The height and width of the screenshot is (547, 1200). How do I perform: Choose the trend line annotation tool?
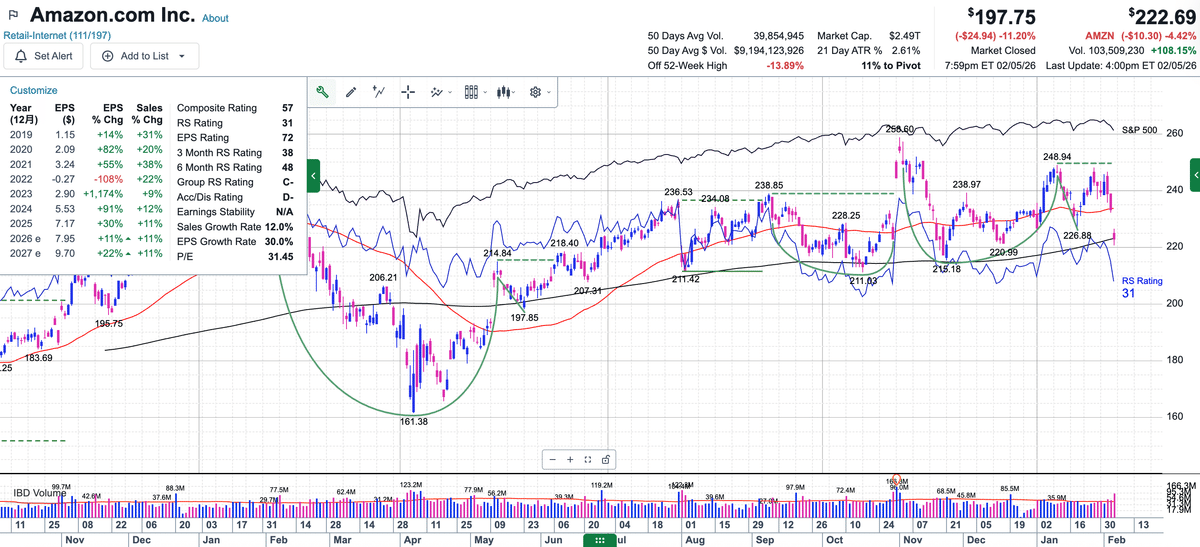pos(379,92)
